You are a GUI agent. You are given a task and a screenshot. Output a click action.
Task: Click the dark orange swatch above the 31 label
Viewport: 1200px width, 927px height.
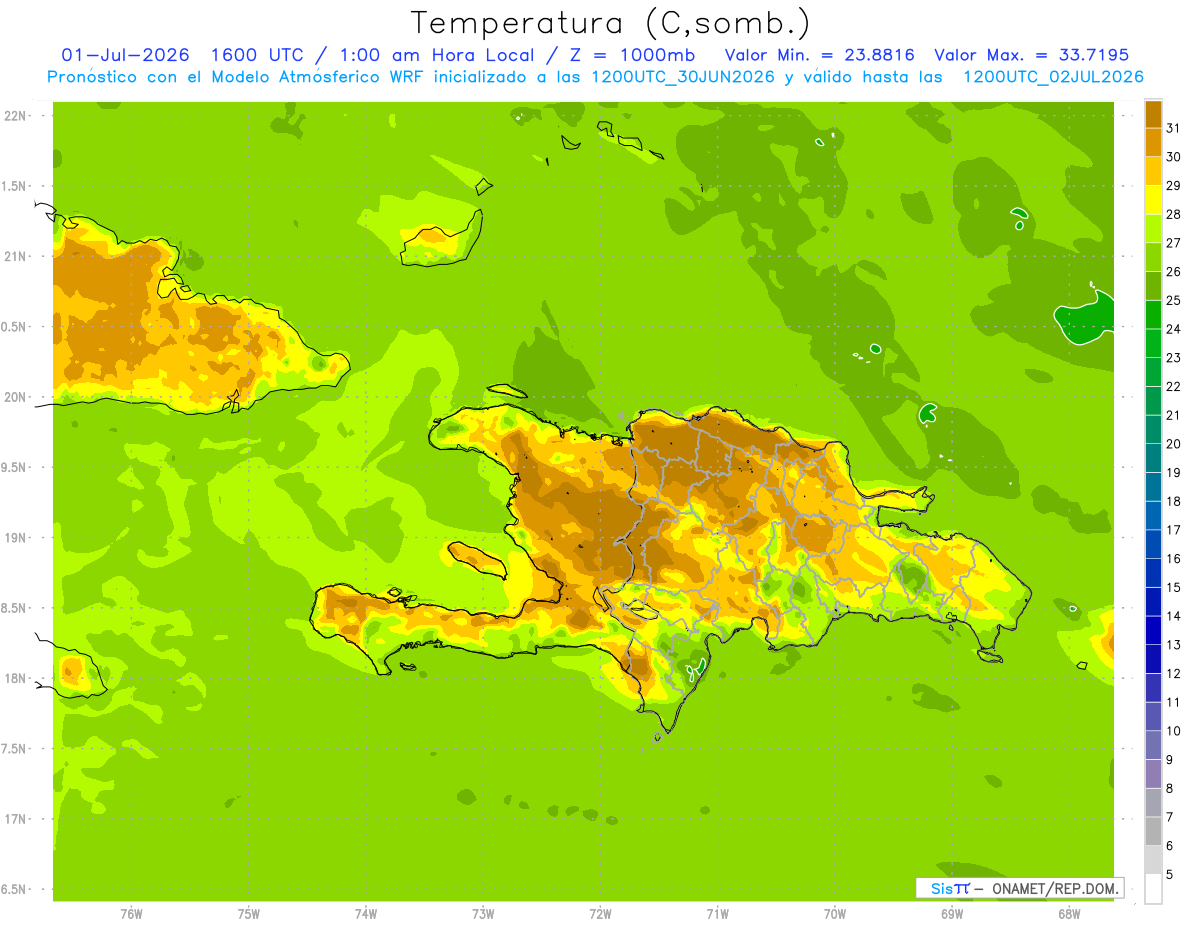pos(1153,114)
